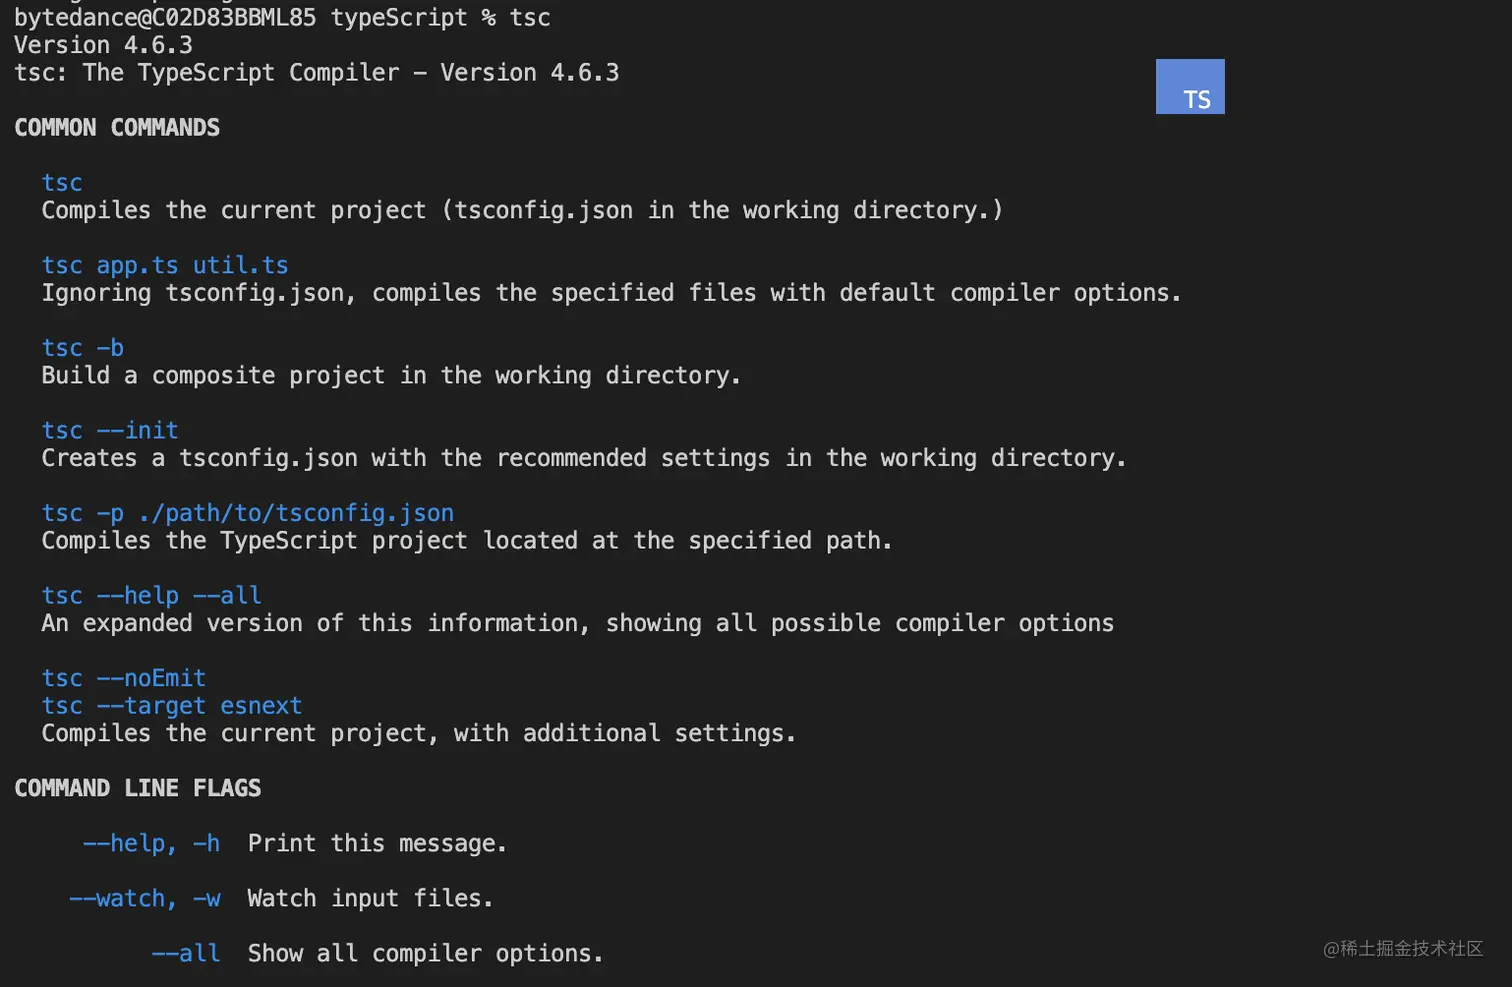
Task: Click 'tsc -p ./path/to/tsconfig.json' command
Action: pyautogui.click(x=248, y=513)
